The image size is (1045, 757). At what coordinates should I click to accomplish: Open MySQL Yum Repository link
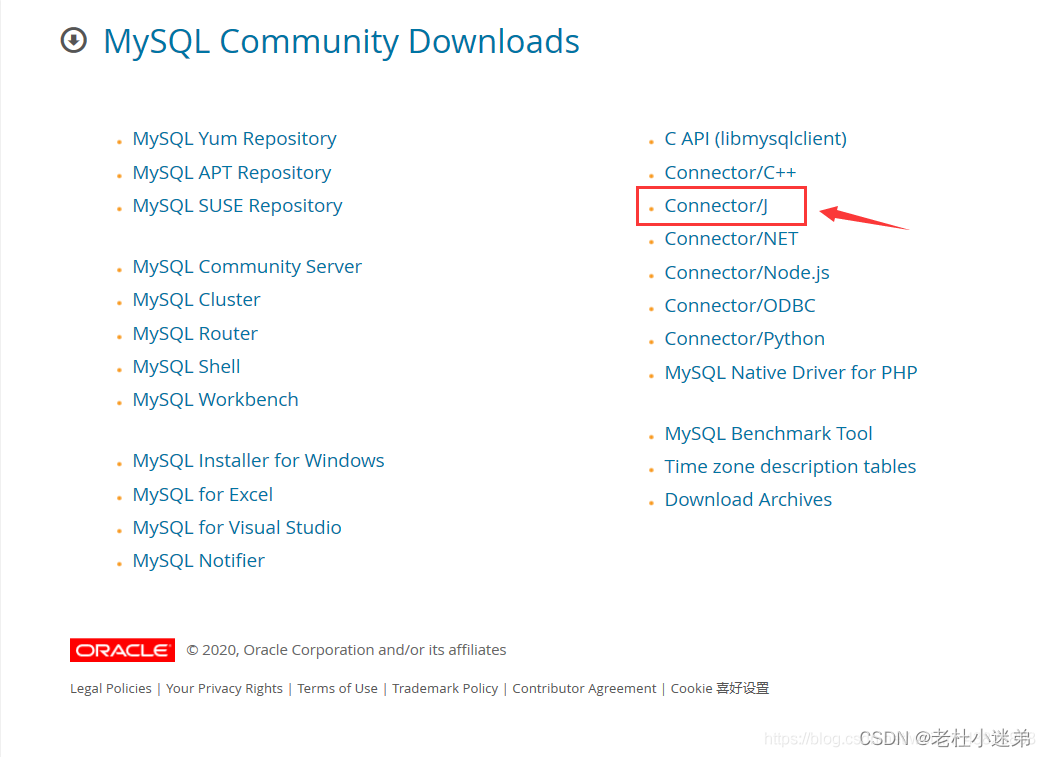click(234, 139)
